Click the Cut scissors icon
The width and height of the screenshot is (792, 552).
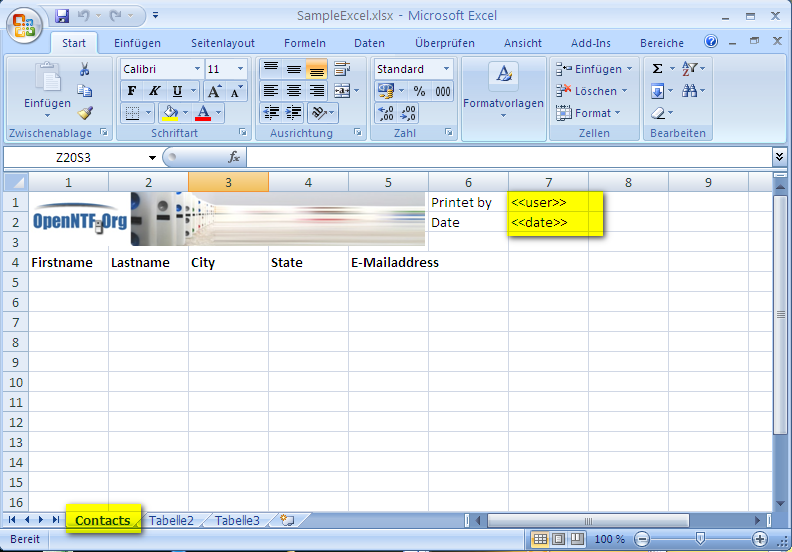85,69
